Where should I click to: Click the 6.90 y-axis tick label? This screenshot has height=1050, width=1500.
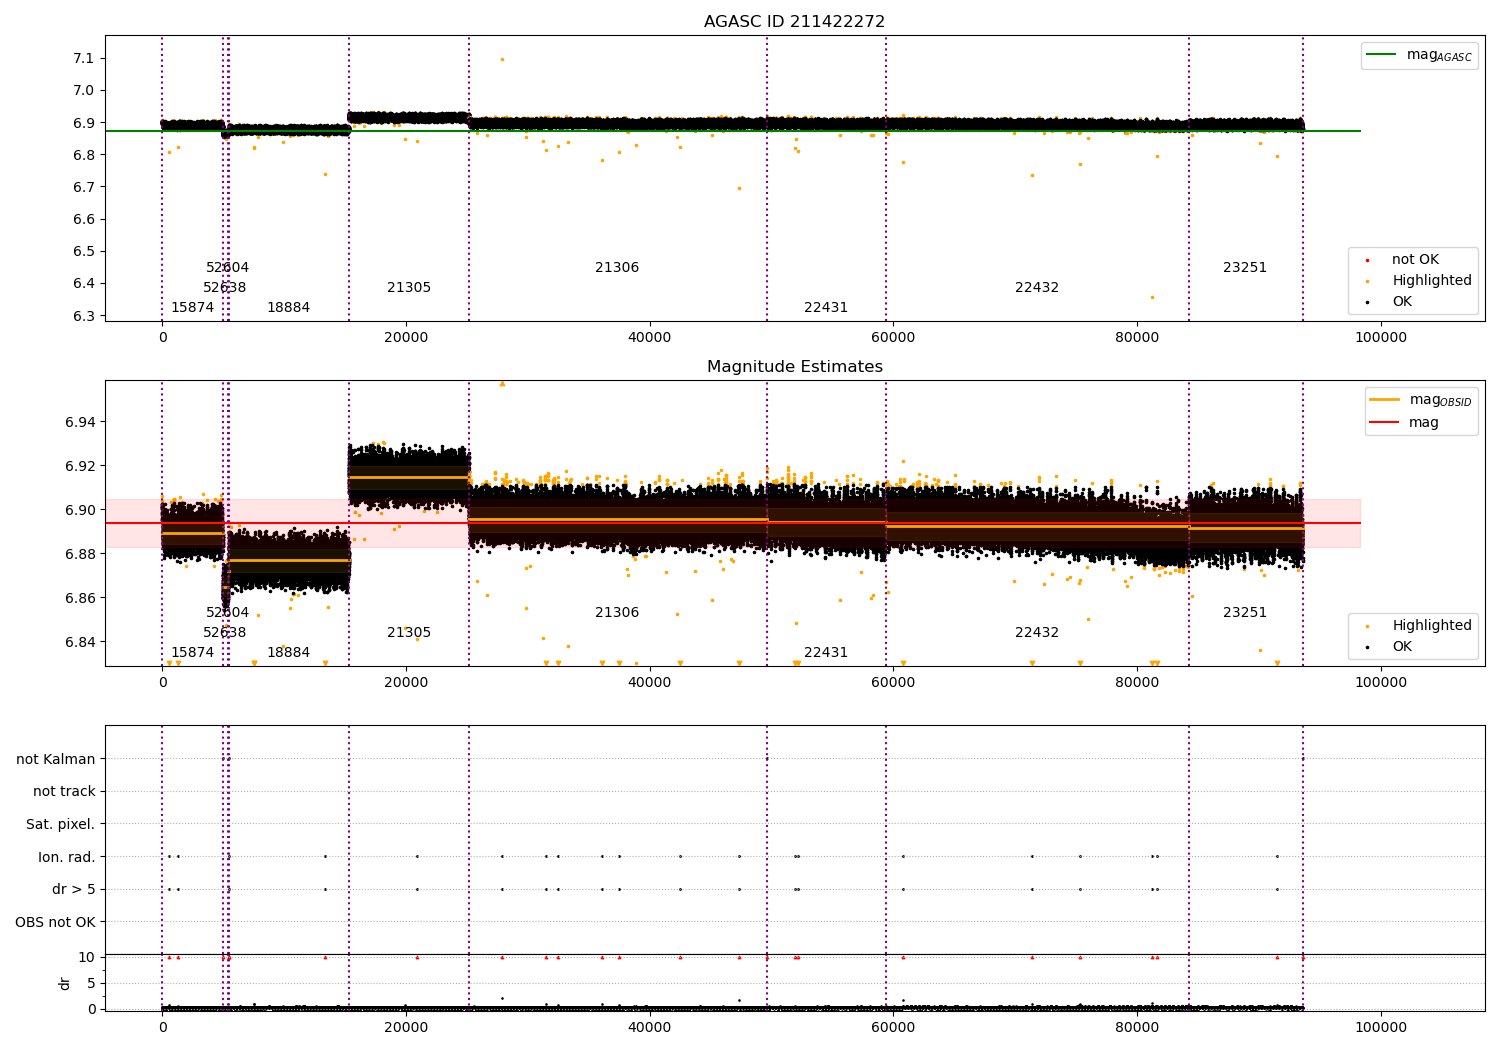(x=80, y=511)
